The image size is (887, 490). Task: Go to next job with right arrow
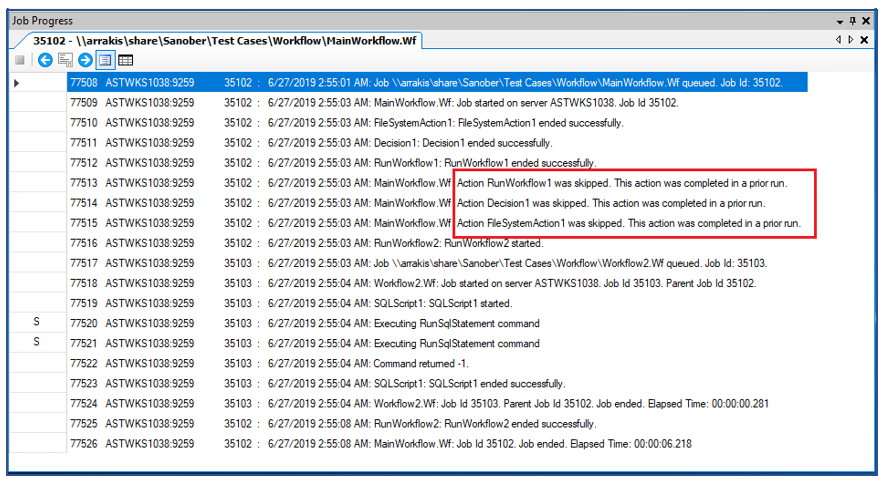(x=85, y=60)
